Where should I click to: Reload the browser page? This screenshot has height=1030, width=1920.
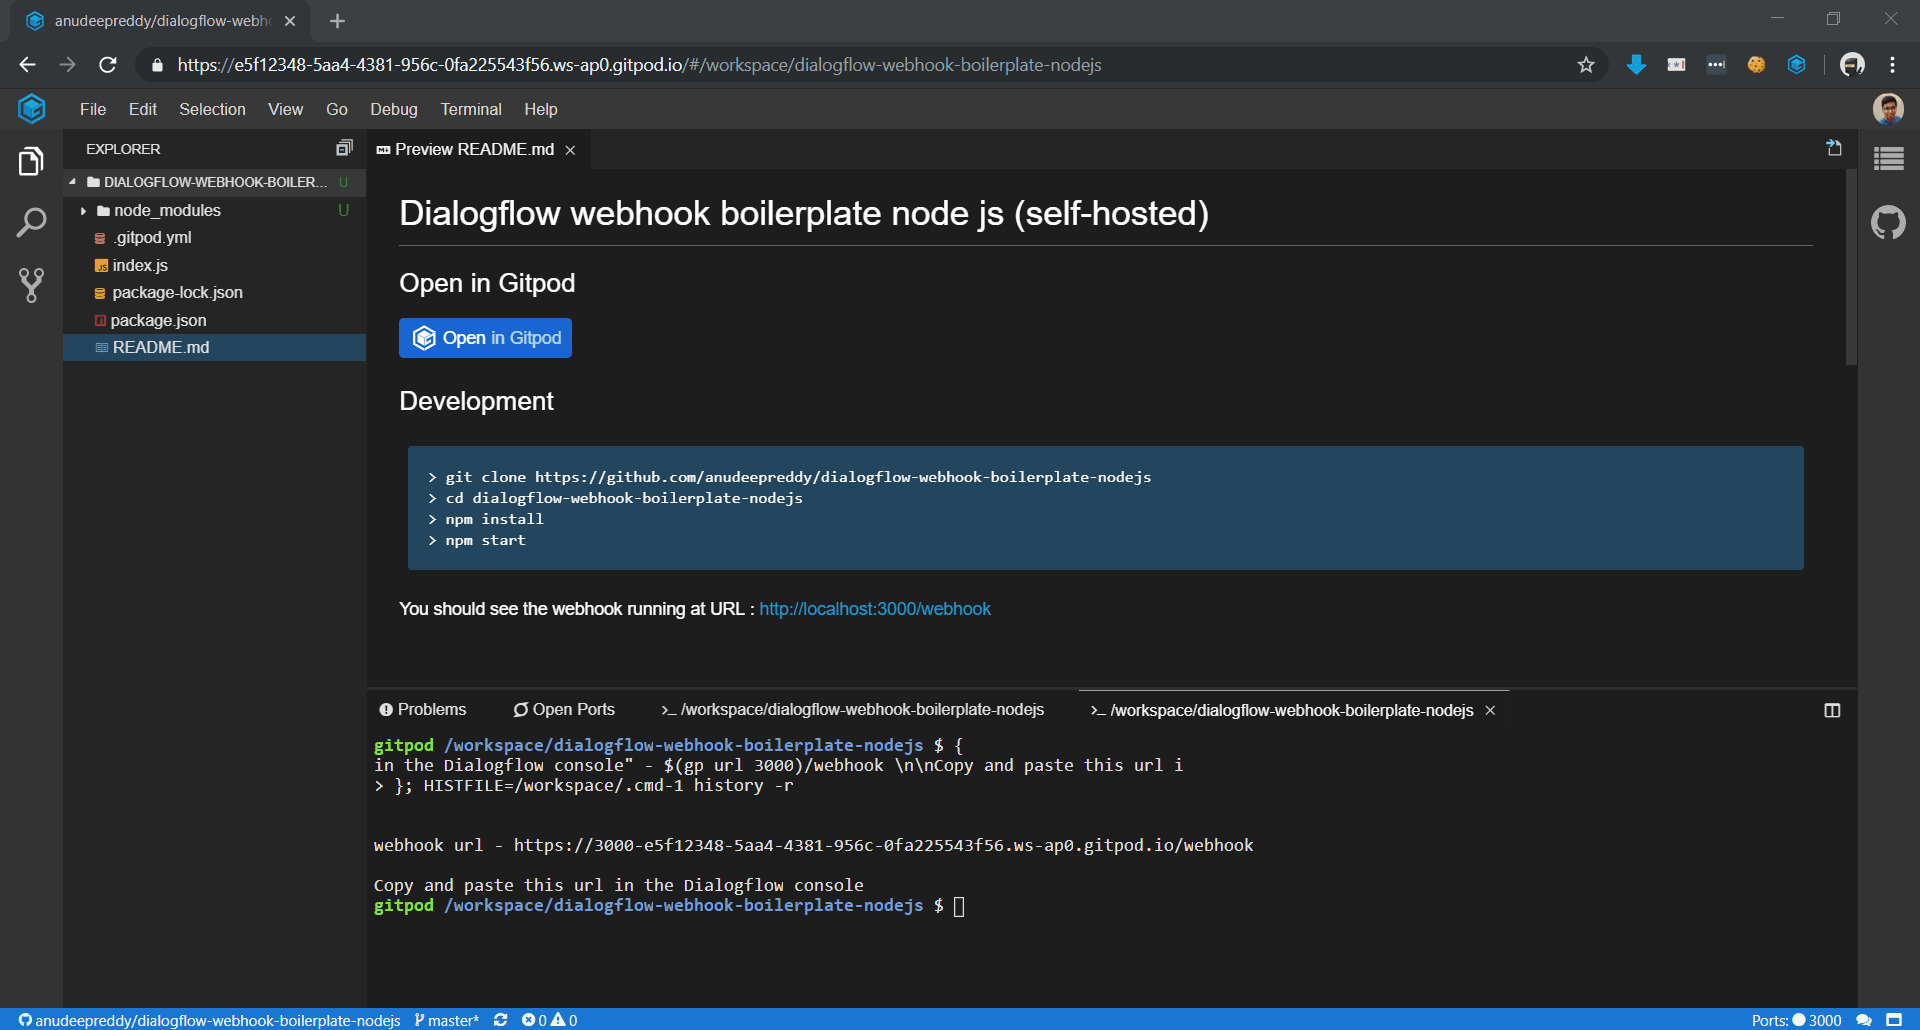coord(108,65)
